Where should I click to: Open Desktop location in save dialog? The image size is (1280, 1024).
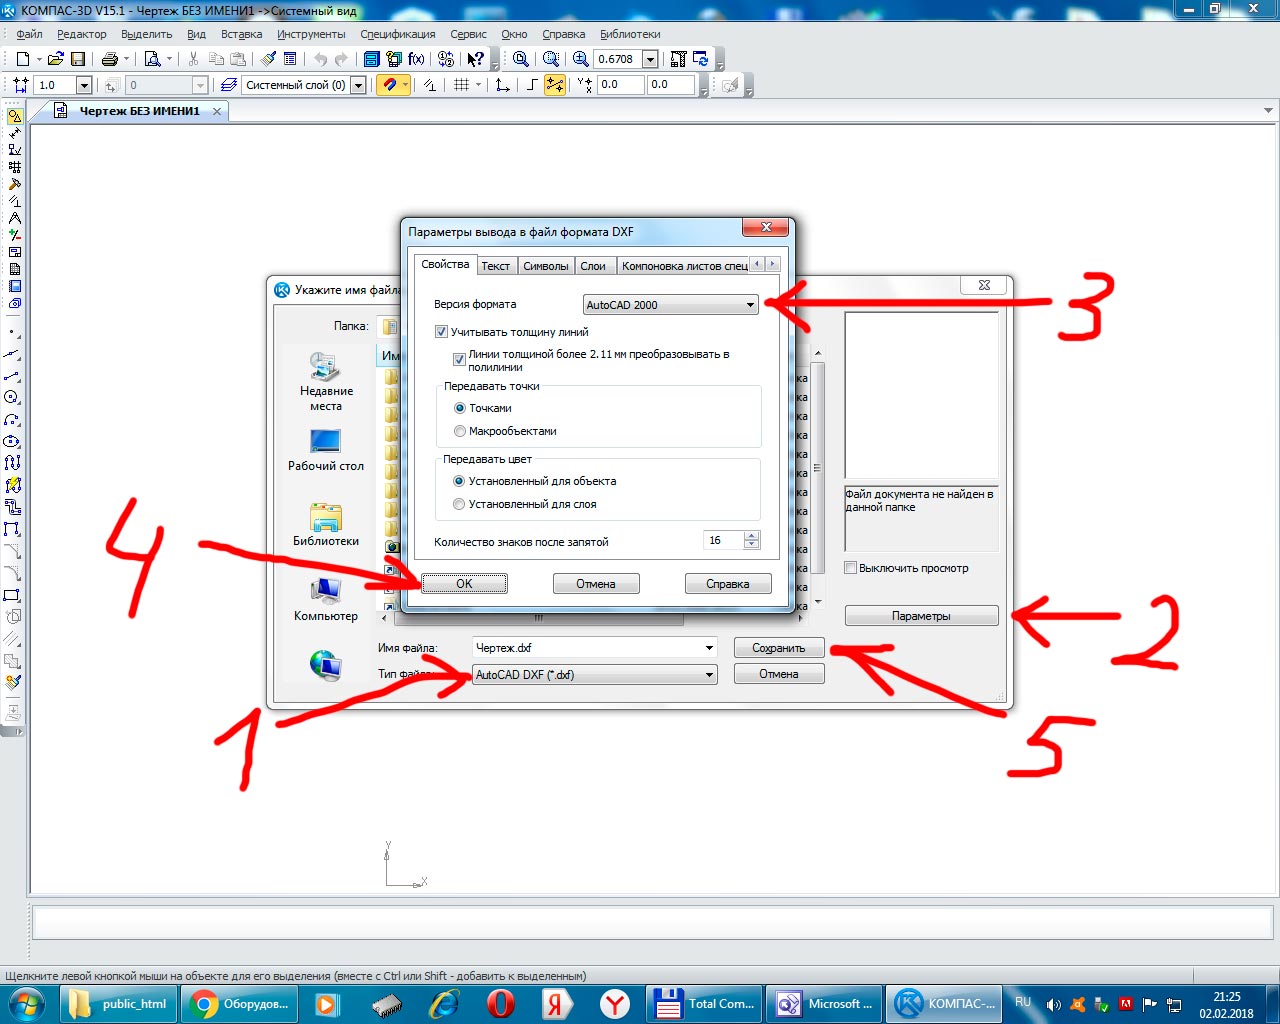coord(326,450)
